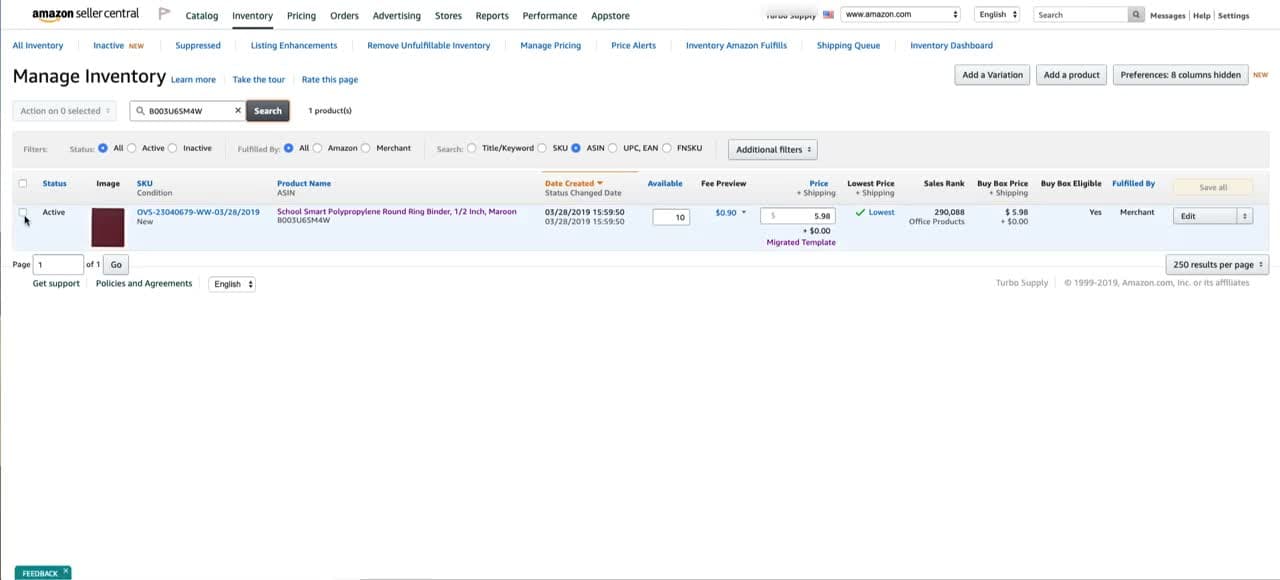
Task: Open the Messages link in header
Action: click(1167, 16)
